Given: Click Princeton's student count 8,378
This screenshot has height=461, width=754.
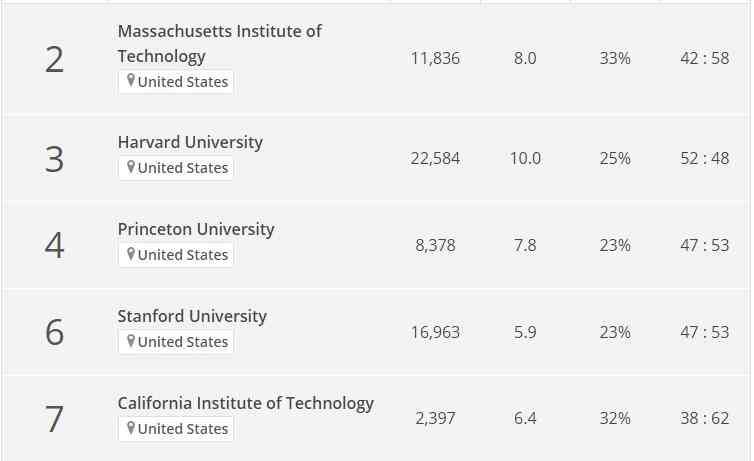Looking at the screenshot, I should click(x=435, y=245).
